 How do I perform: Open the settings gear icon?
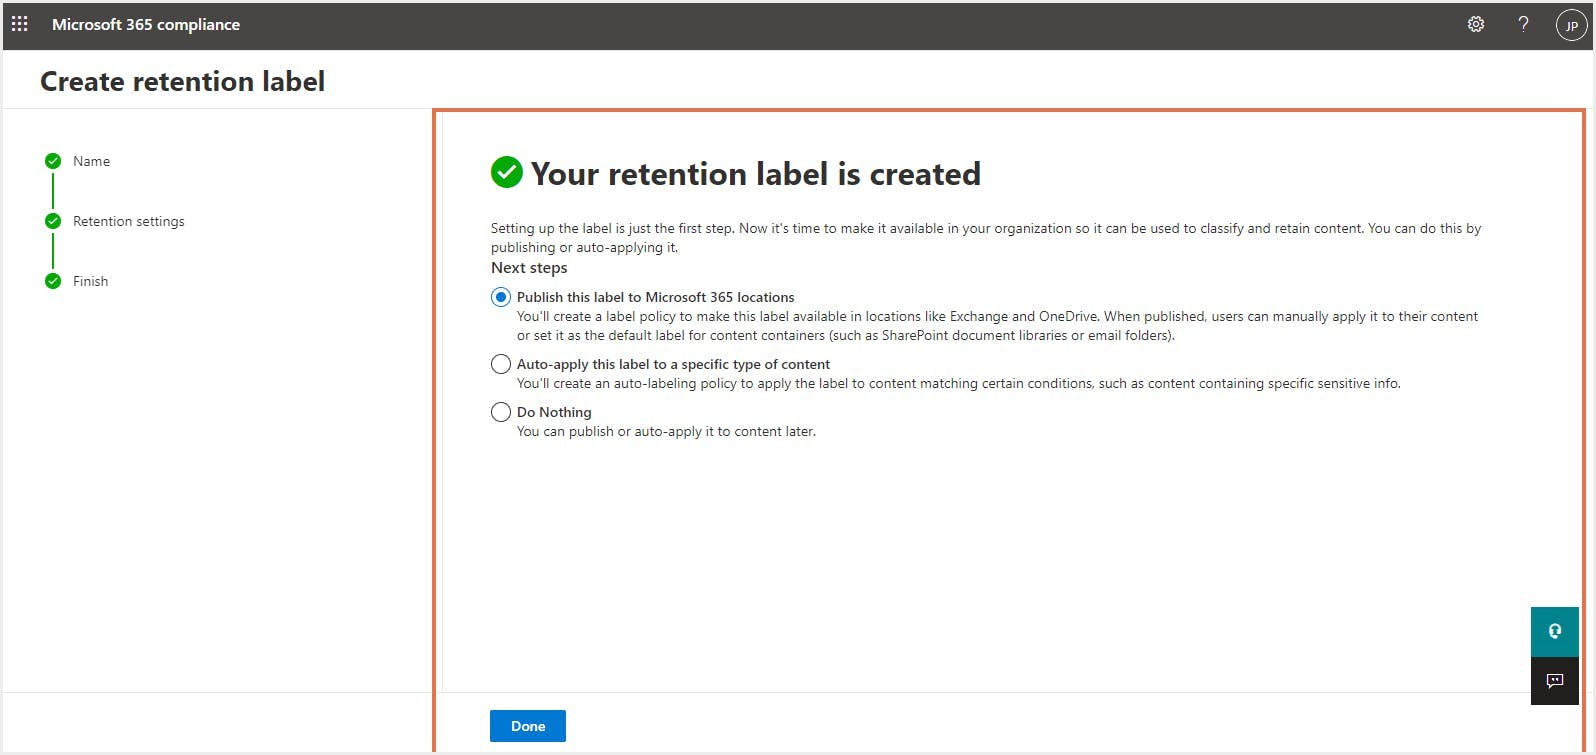pyautogui.click(x=1476, y=24)
